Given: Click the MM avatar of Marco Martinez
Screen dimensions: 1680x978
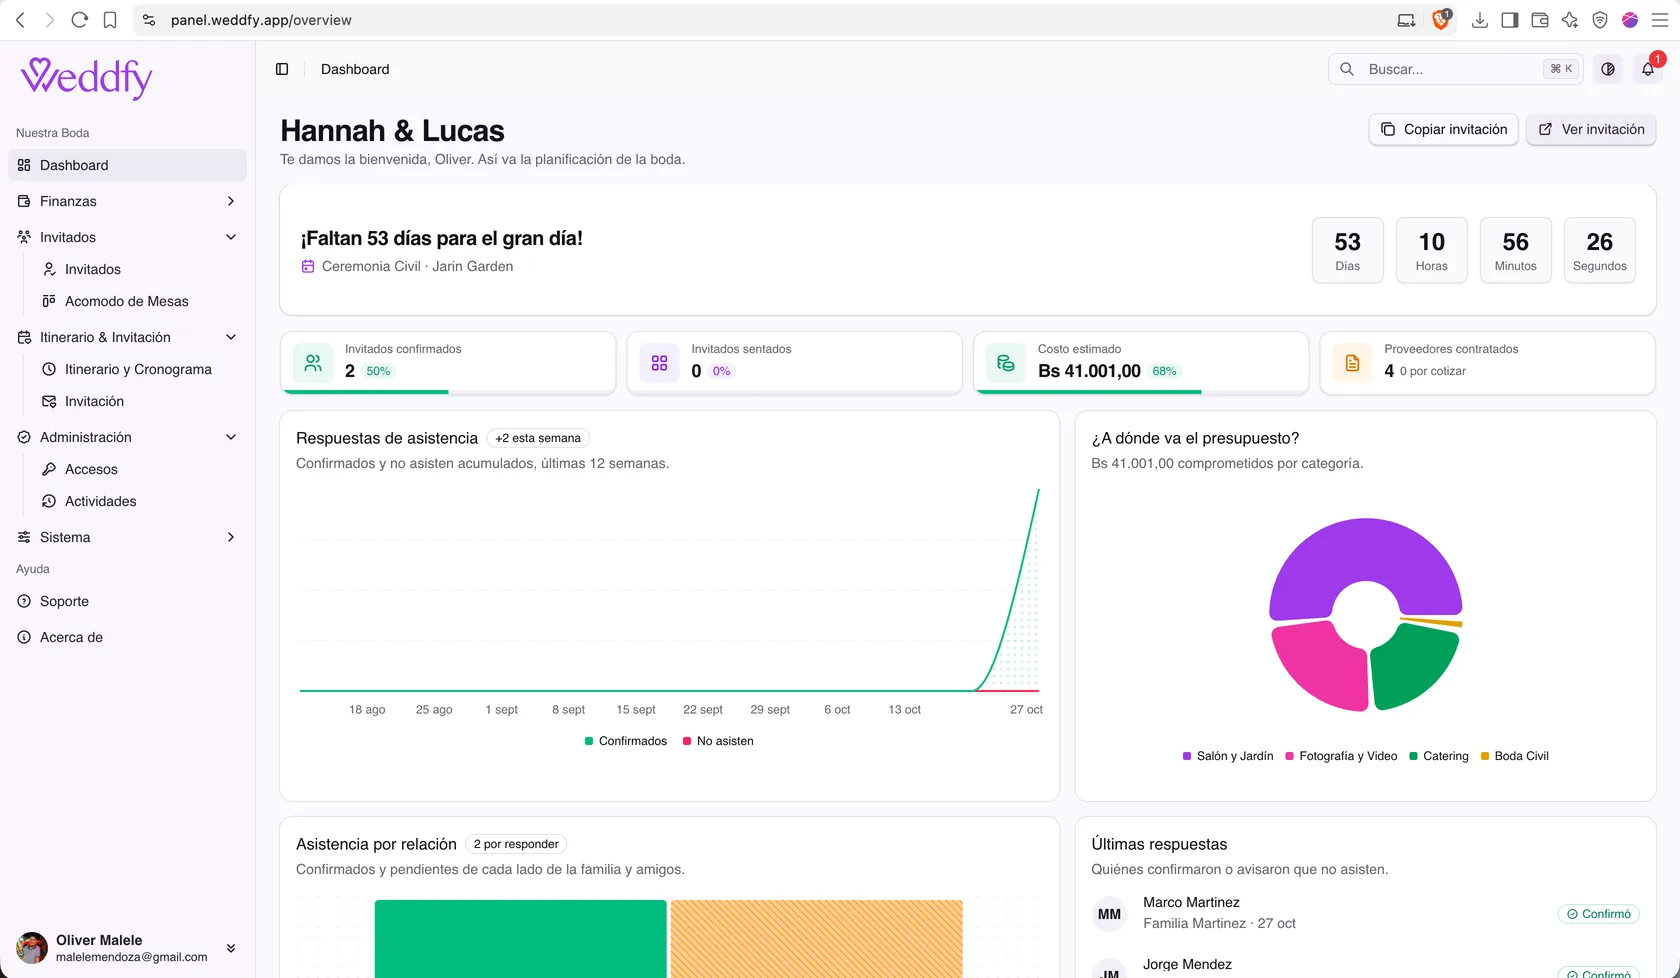Looking at the screenshot, I should tap(1109, 914).
